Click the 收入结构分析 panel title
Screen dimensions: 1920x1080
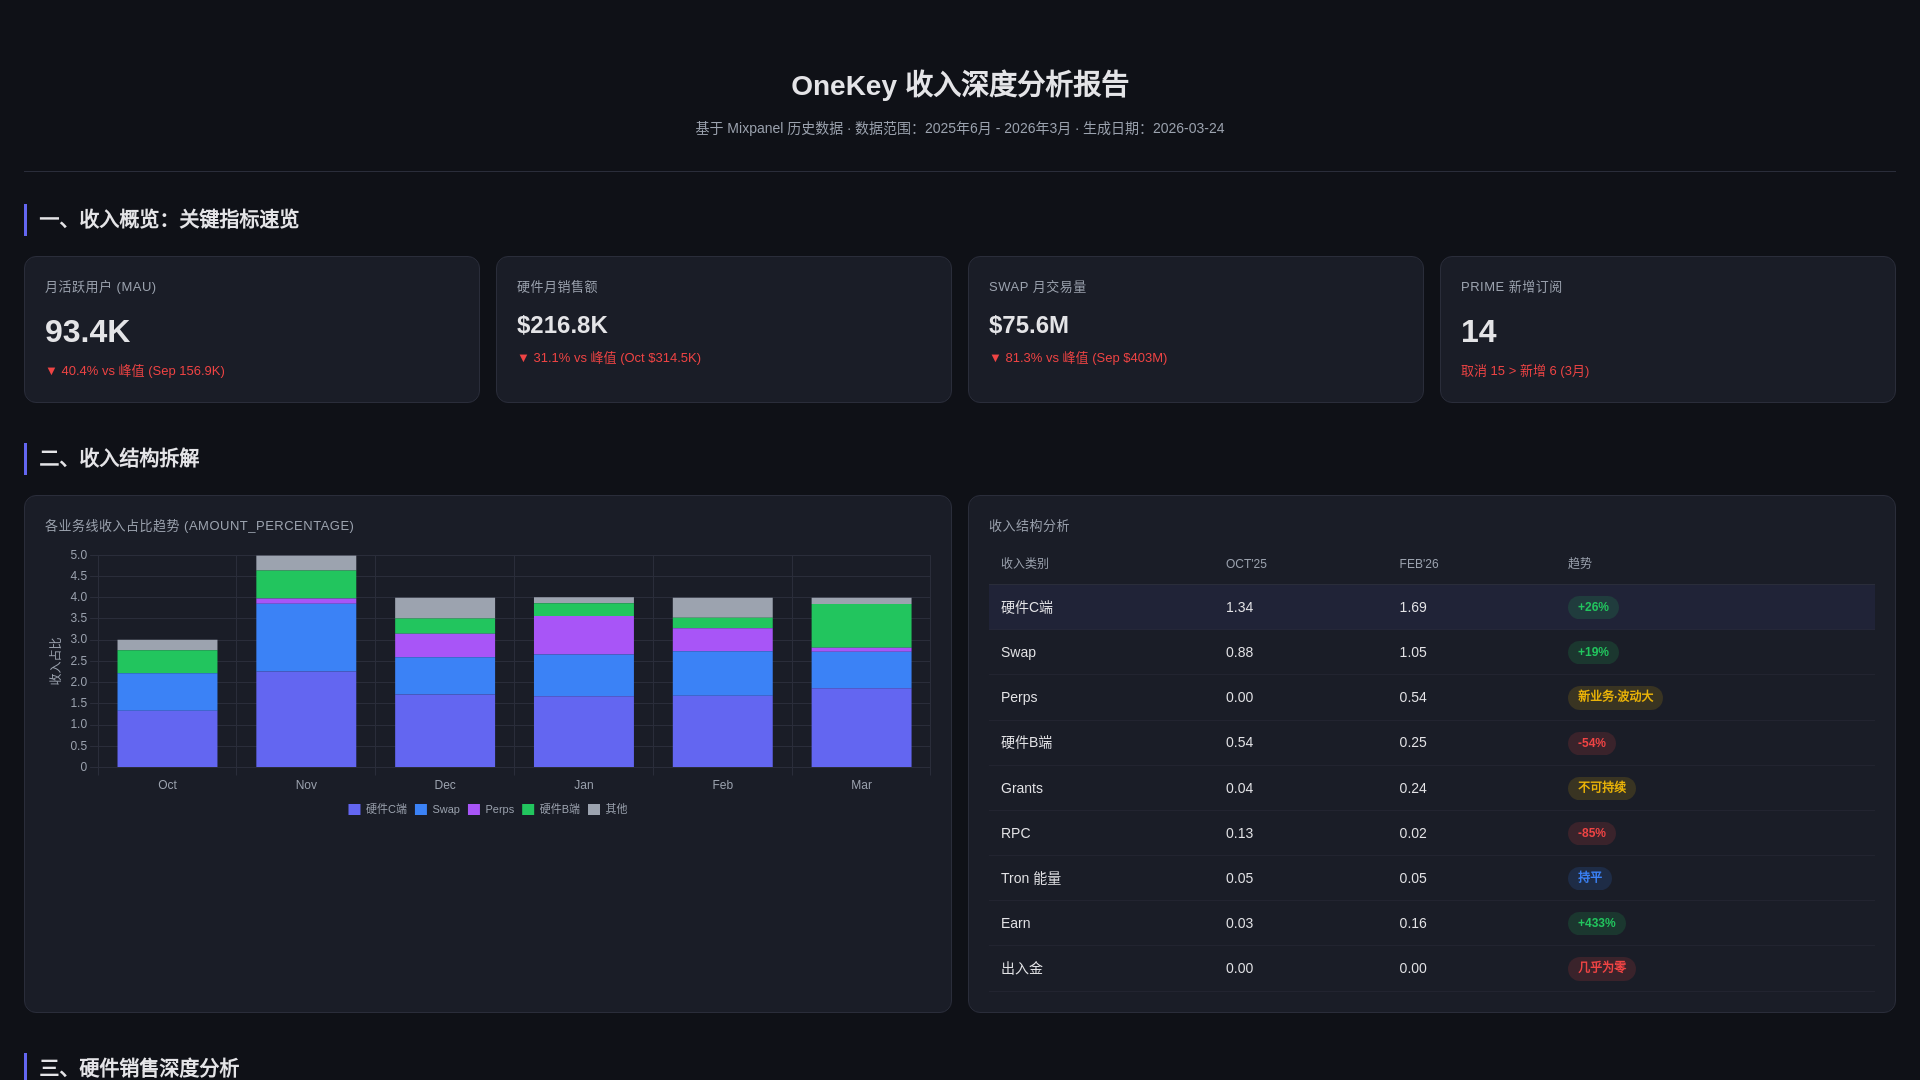click(1029, 526)
